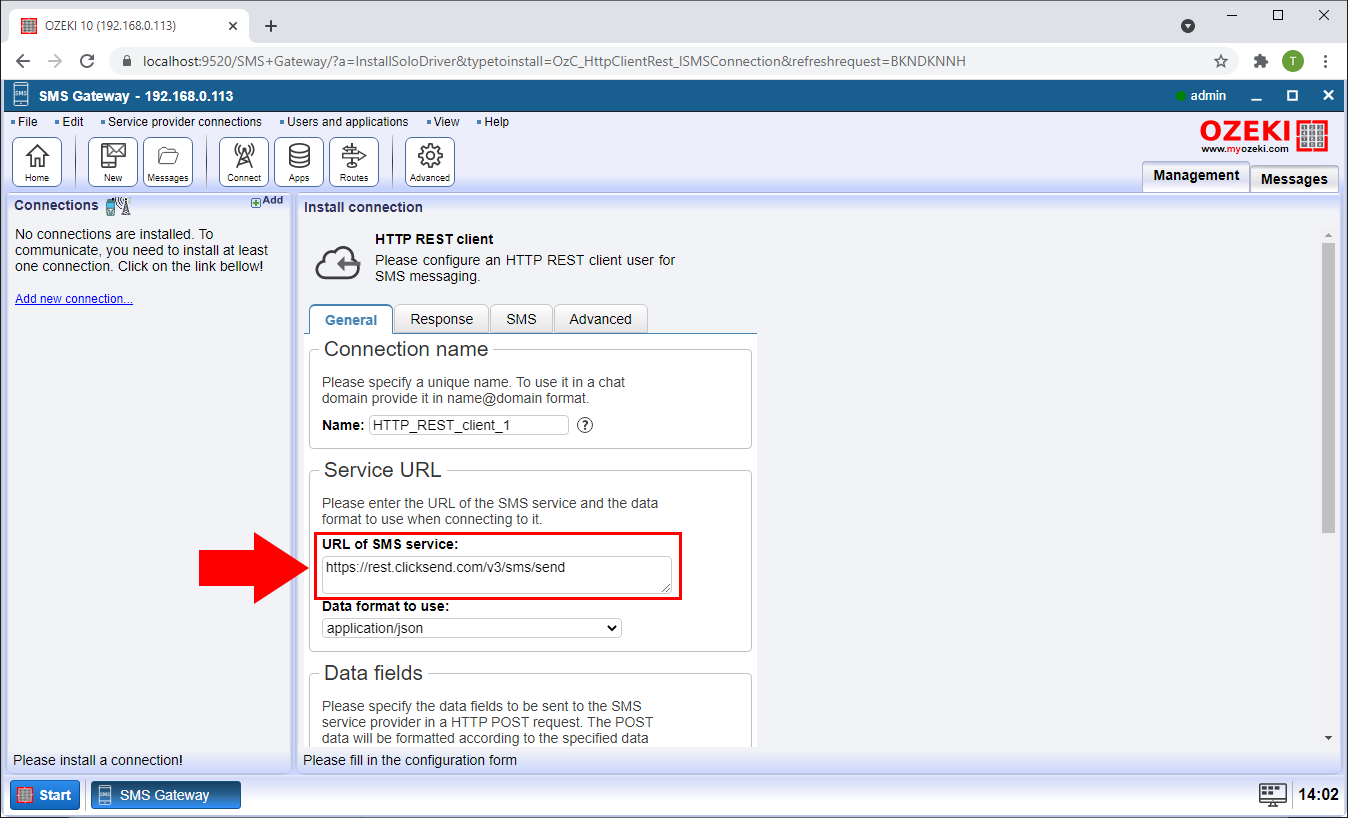
Task: Open a new browser tab with plus
Action: pyautogui.click(x=271, y=26)
